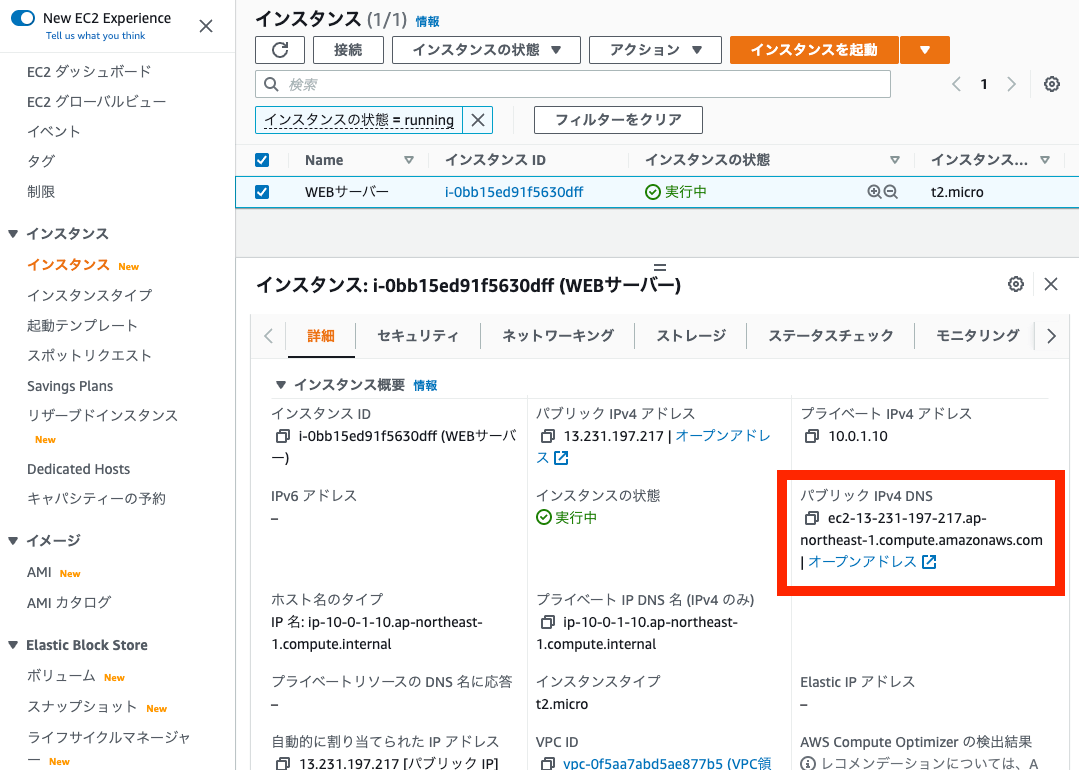The image size is (1079, 770).
Task: Collapse インスタンス sidebar group
Action: [12, 234]
